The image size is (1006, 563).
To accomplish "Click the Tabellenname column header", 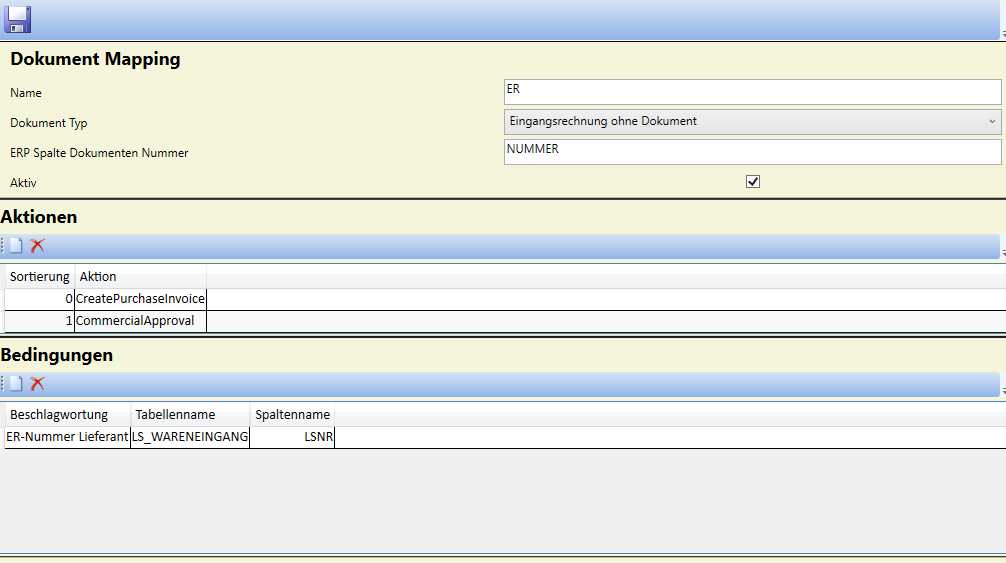I will (176, 414).
